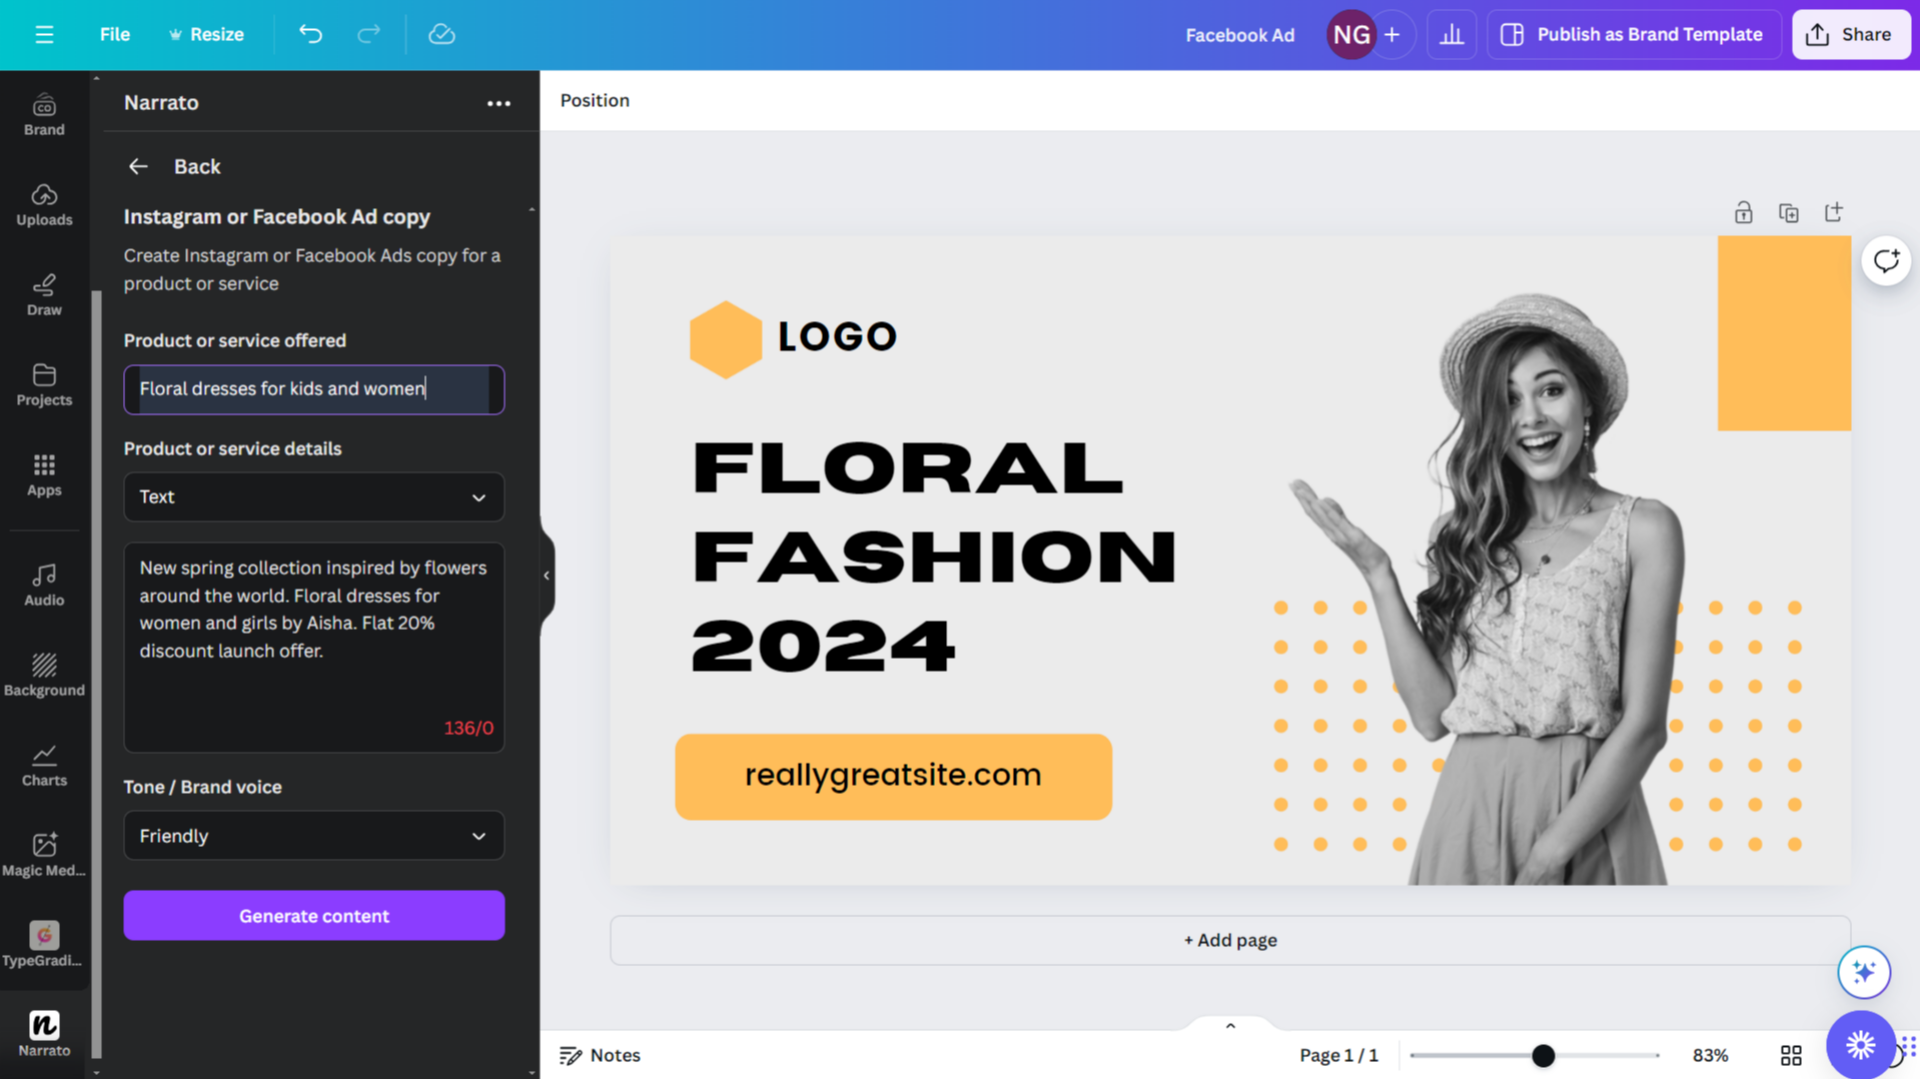1920x1080 pixels.
Task: Click the Generate content button
Action: pos(314,915)
